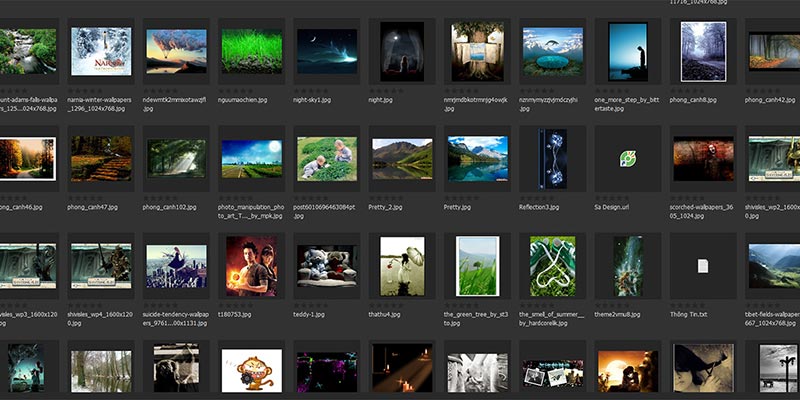Click the file name one_more_step_by_bittertaste.jpg
The image size is (800, 400).
click(x=627, y=105)
